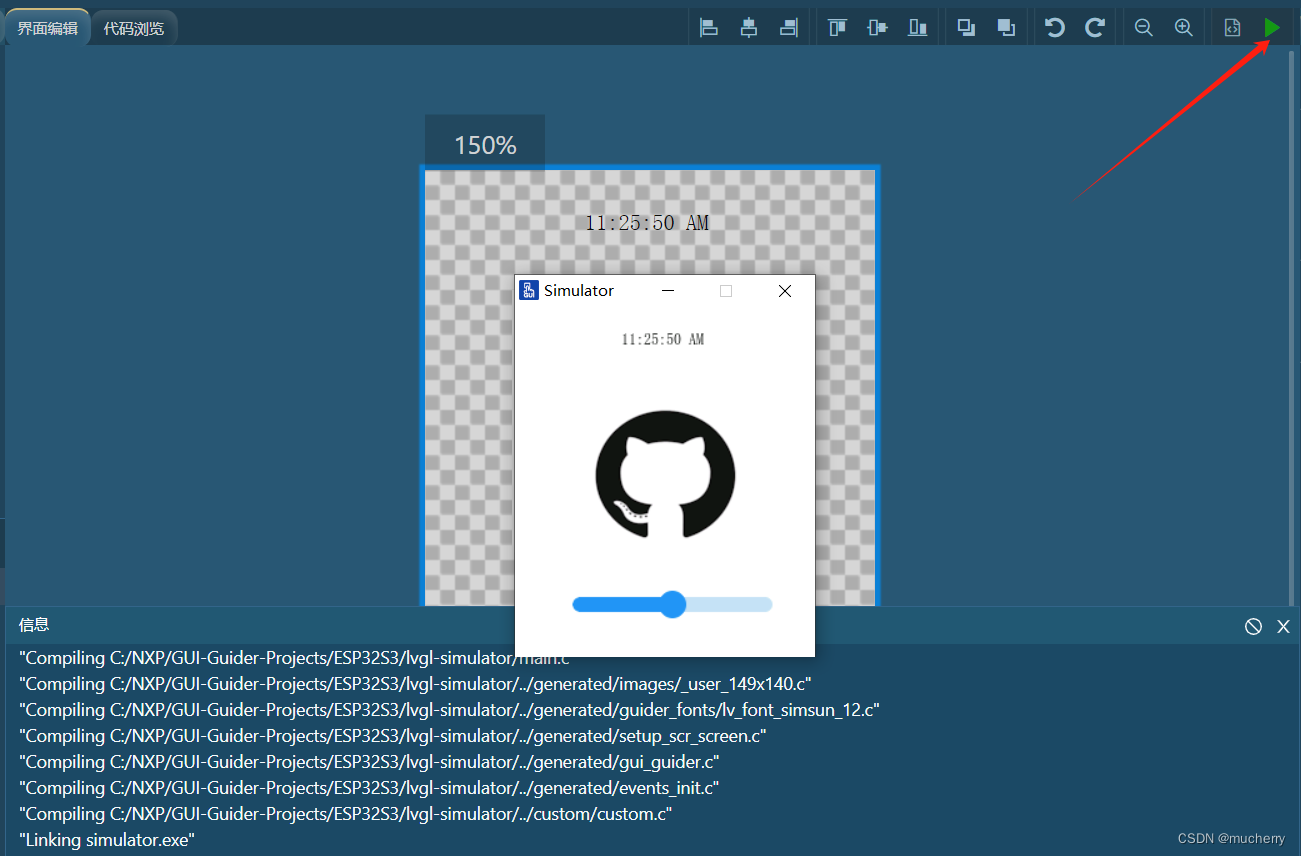This screenshot has width=1301, height=856.
Task: Align widgets to the left edge
Action: (x=709, y=28)
